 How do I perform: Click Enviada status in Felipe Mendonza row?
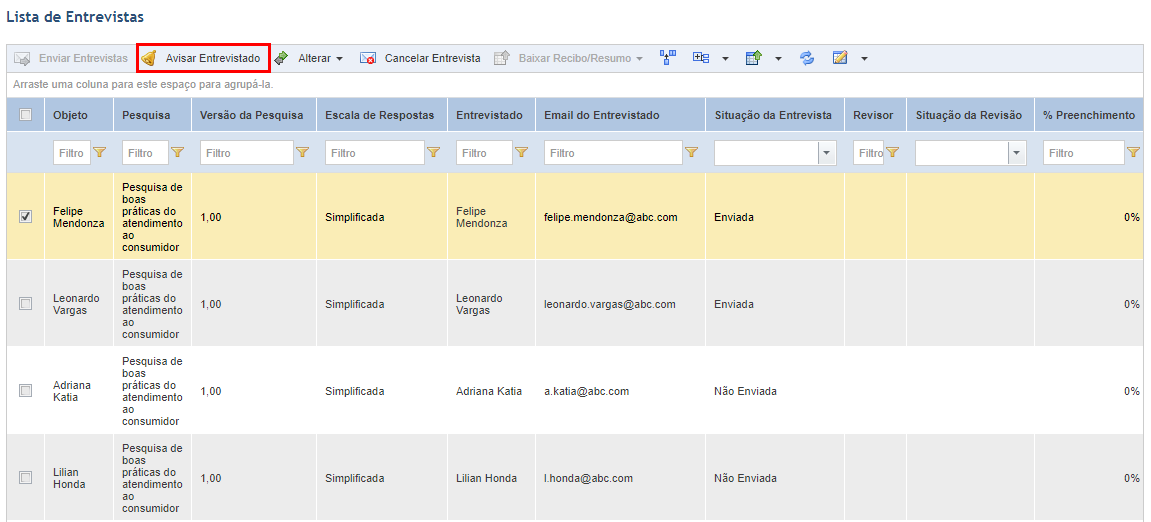[734, 217]
